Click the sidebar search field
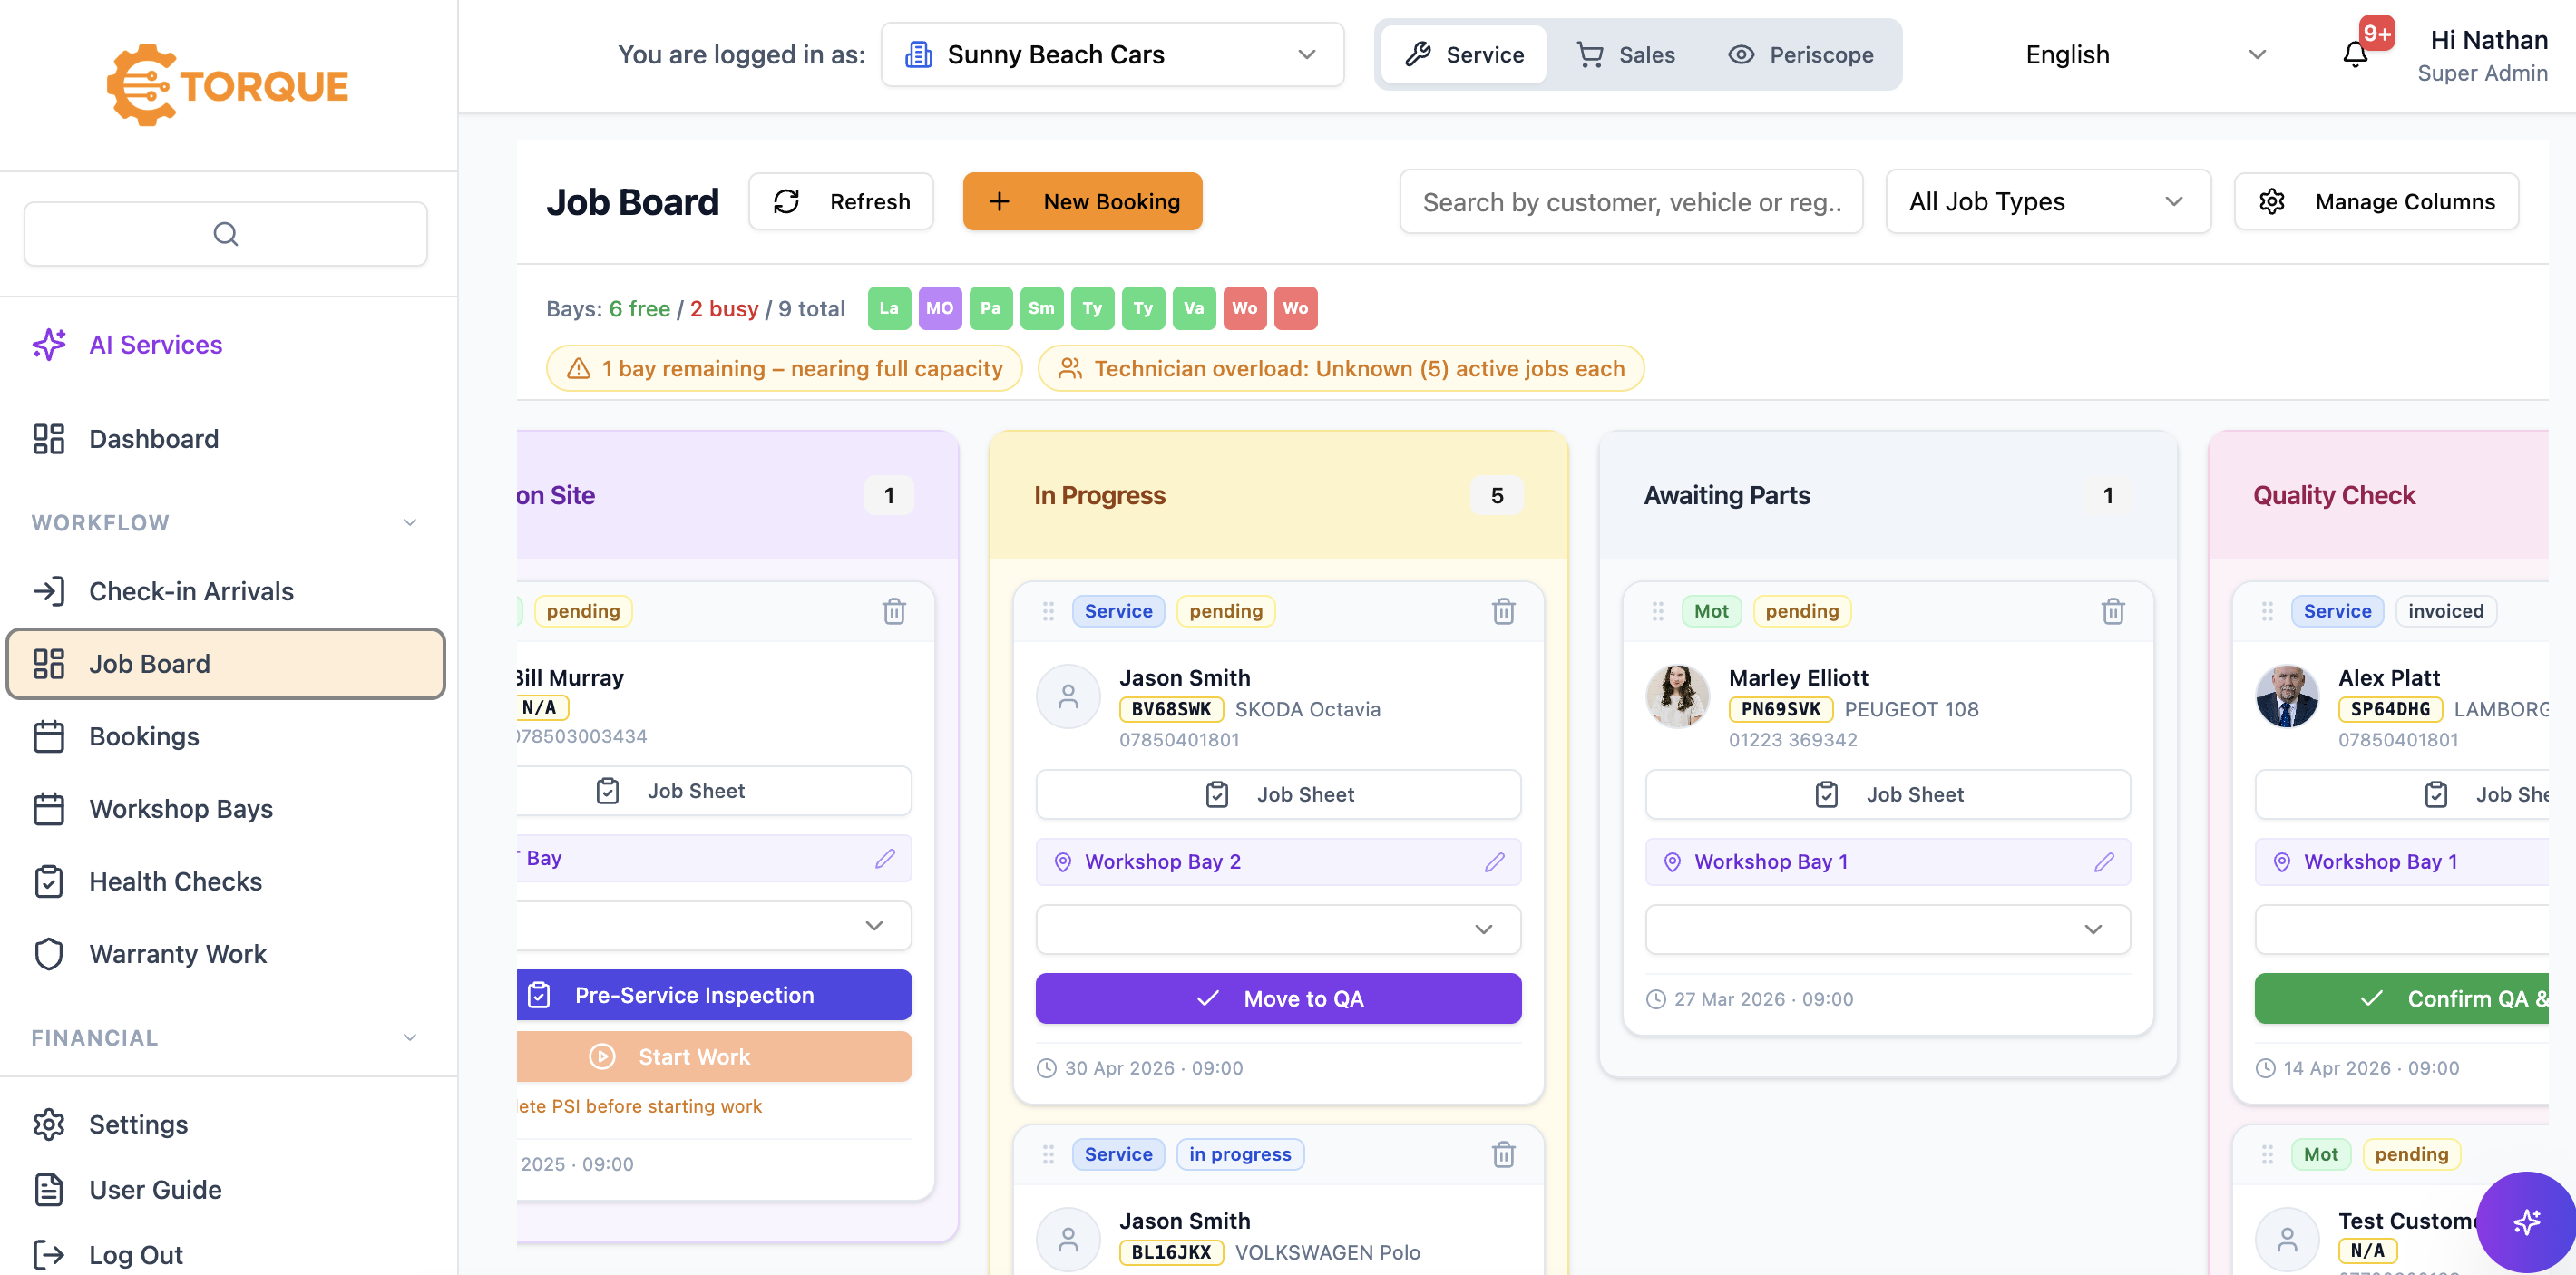2576x1275 pixels. (226, 234)
